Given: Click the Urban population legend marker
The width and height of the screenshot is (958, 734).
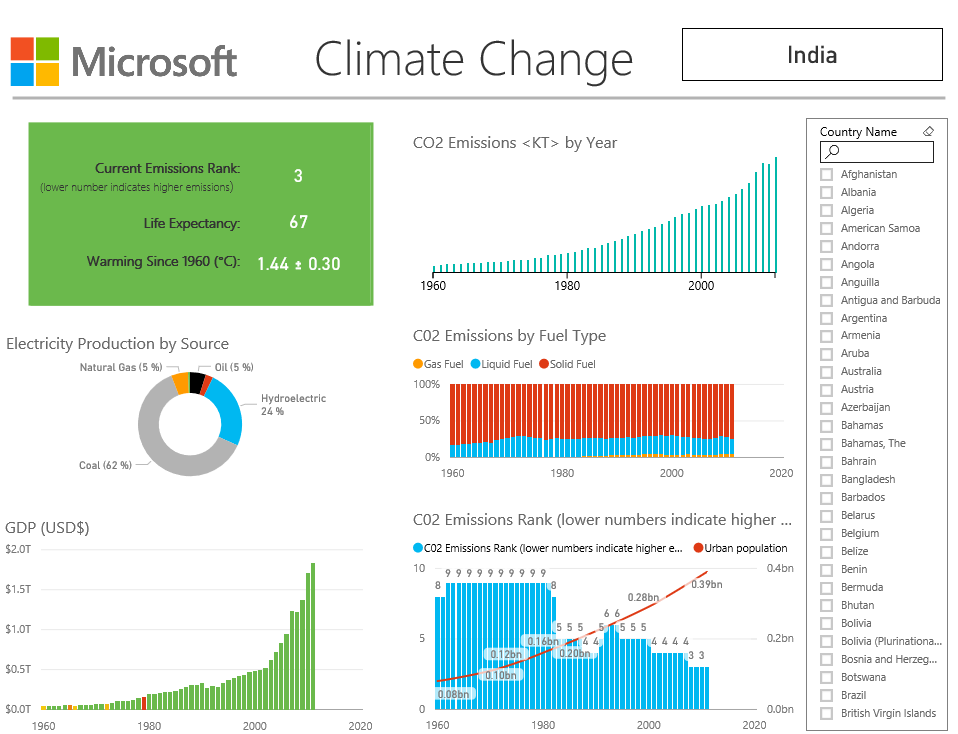Looking at the screenshot, I should coord(698,548).
